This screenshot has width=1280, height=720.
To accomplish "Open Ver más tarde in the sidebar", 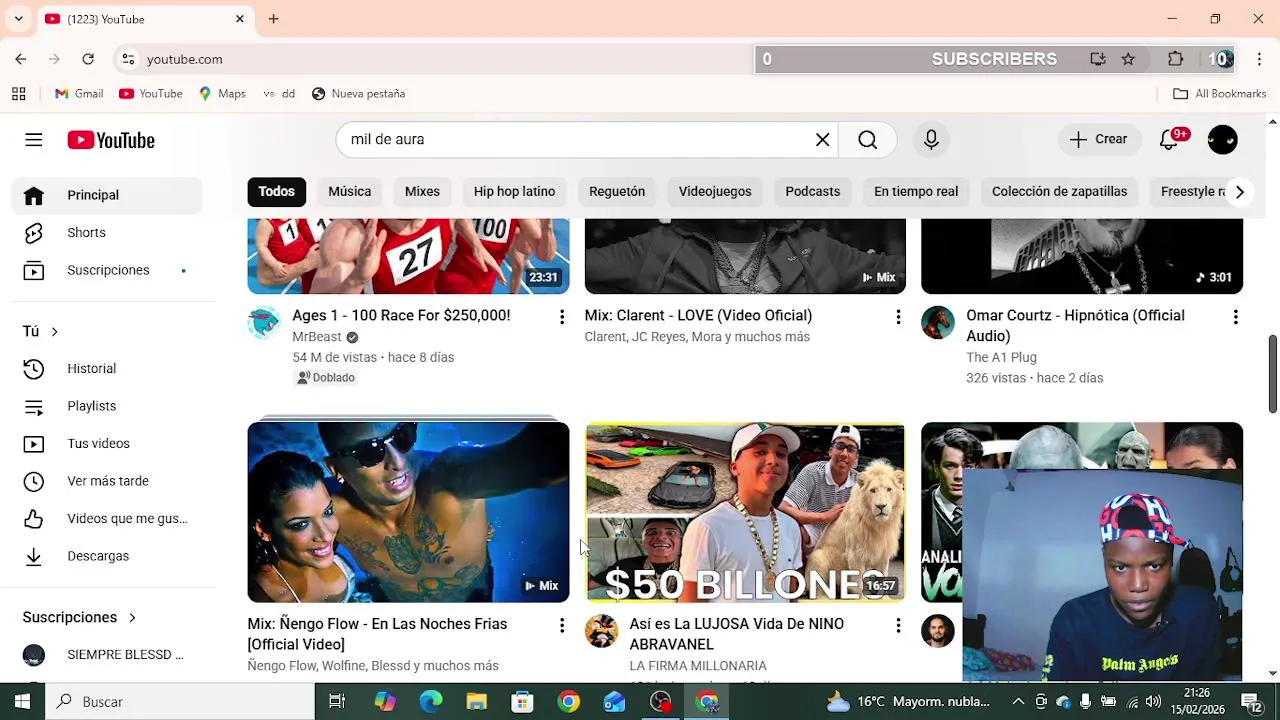I will pos(107,481).
